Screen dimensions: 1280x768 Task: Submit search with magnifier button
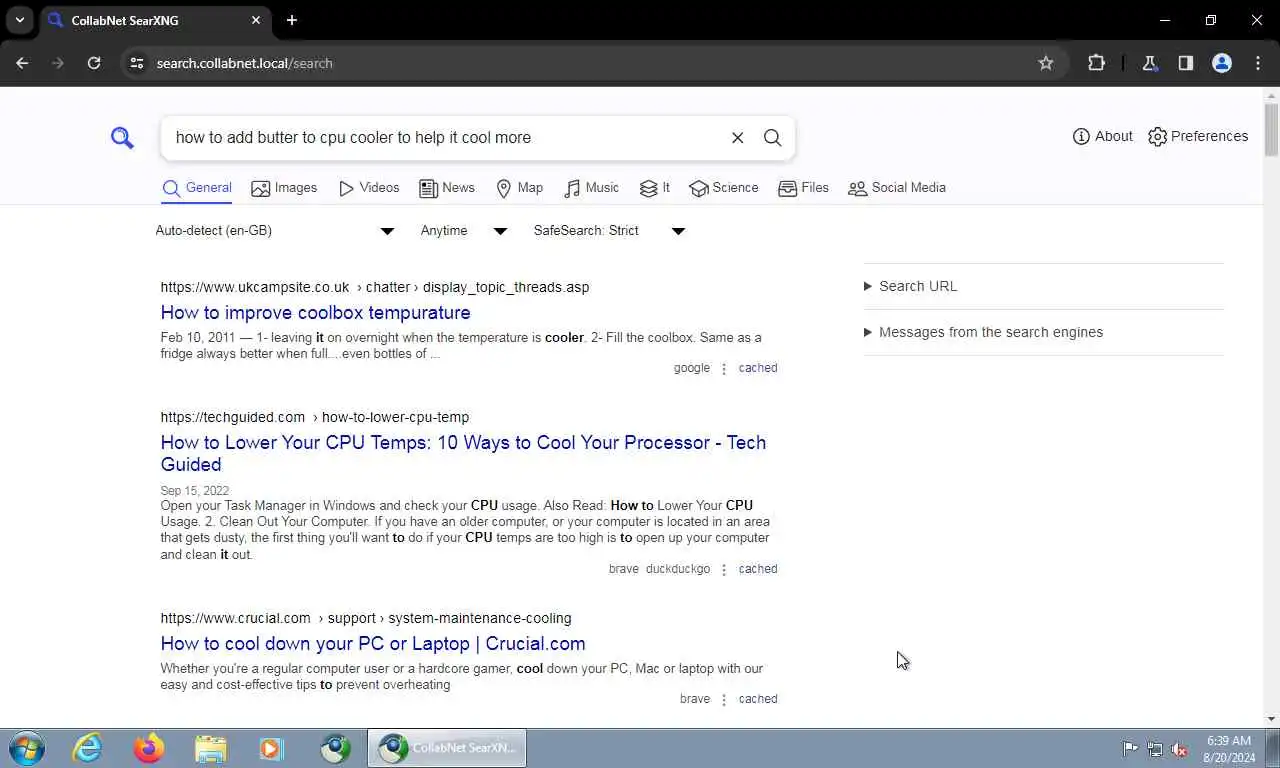772,138
